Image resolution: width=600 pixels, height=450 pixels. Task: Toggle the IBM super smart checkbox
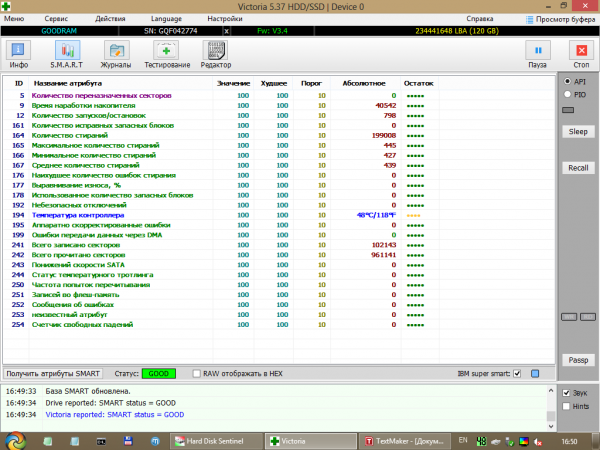click(517, 373)
